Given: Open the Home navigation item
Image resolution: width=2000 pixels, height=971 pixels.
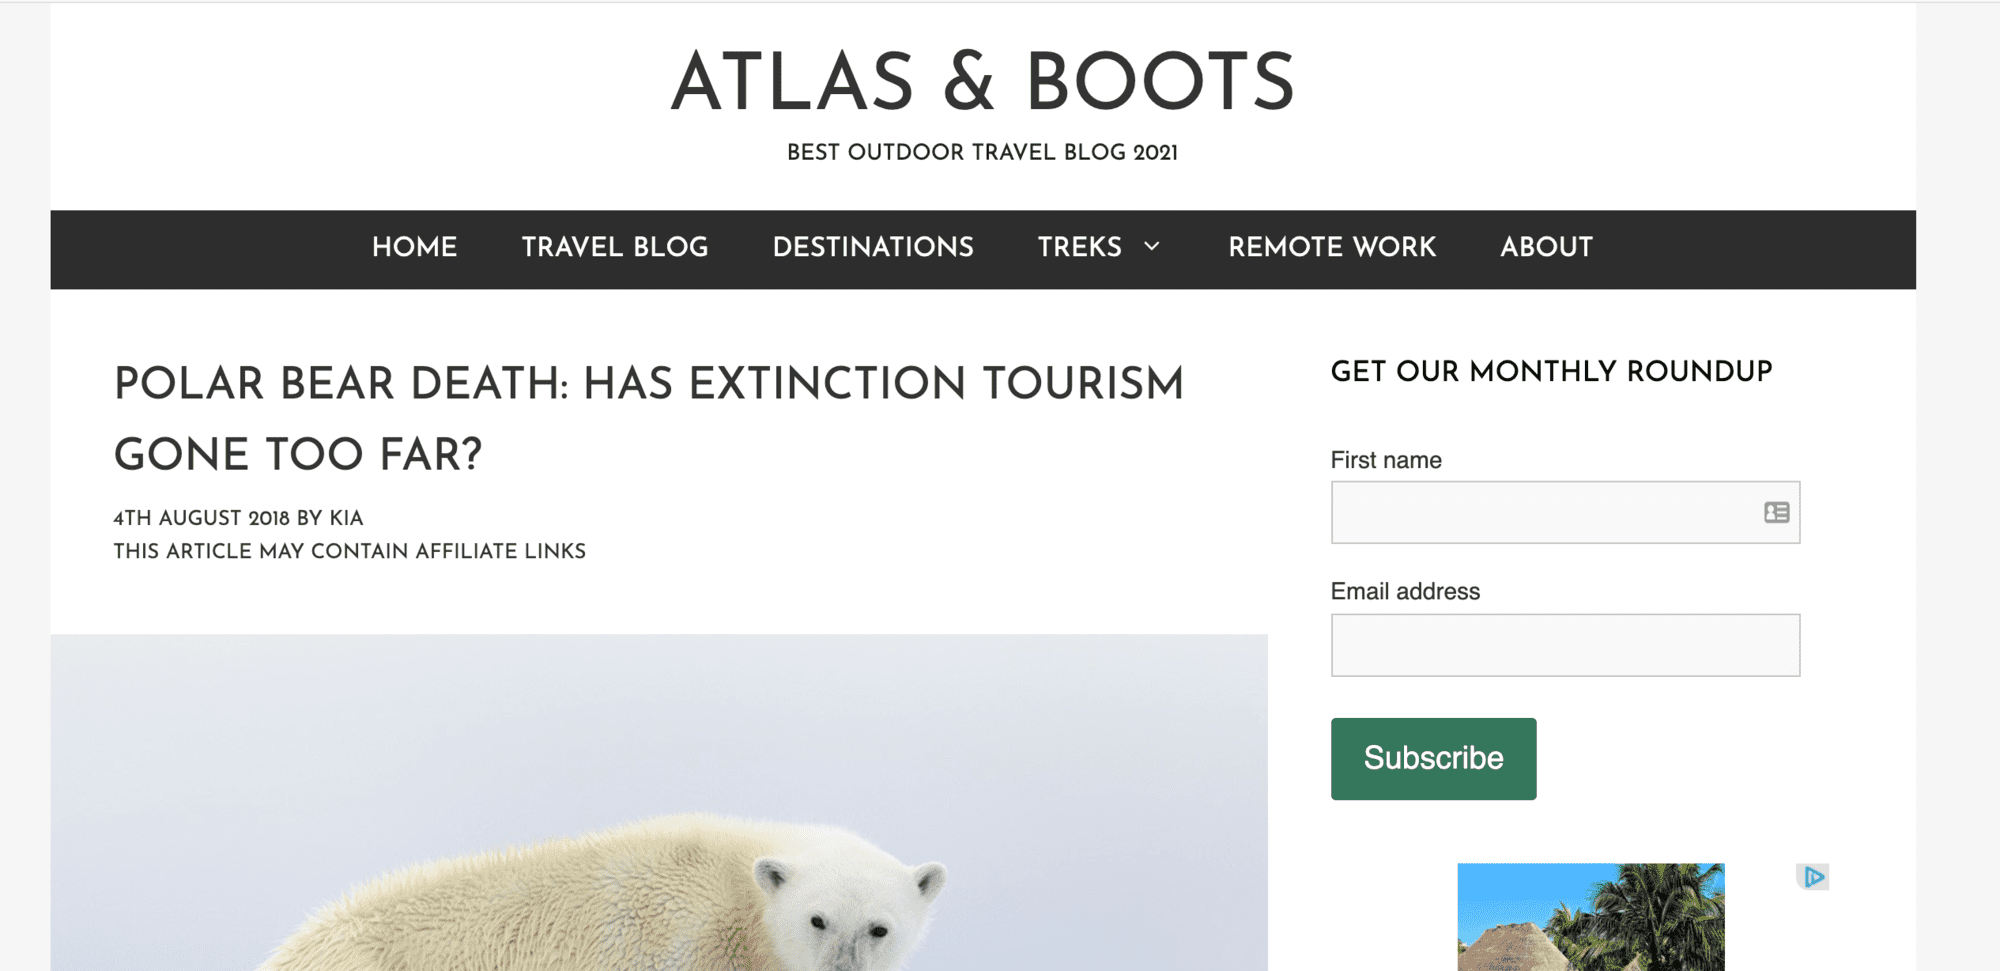Looking at the screenshot, I should click(x=414, y=248).
